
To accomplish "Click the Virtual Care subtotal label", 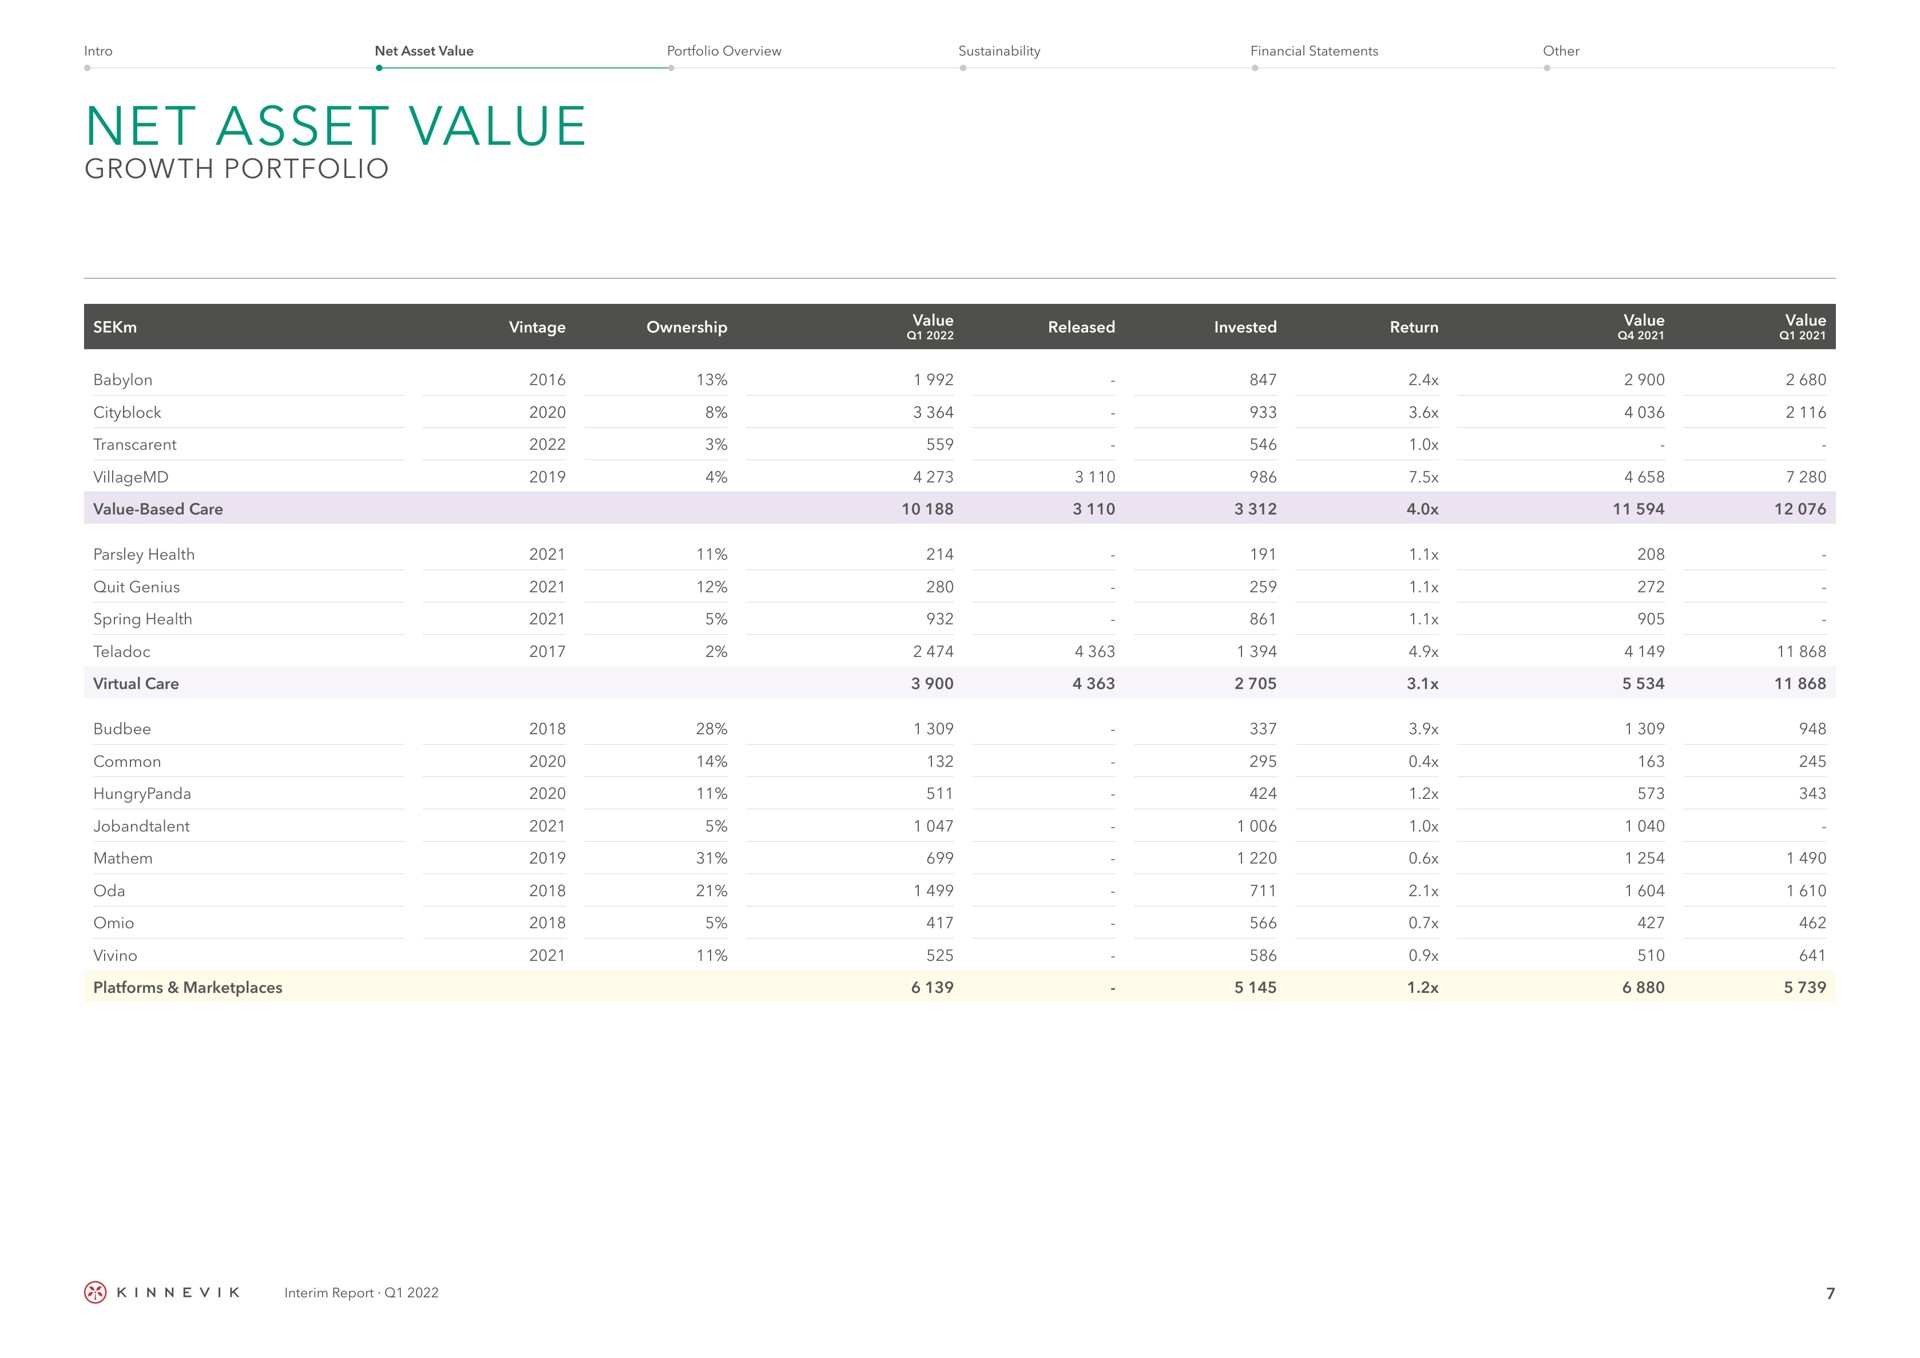I will click(136, 684).
